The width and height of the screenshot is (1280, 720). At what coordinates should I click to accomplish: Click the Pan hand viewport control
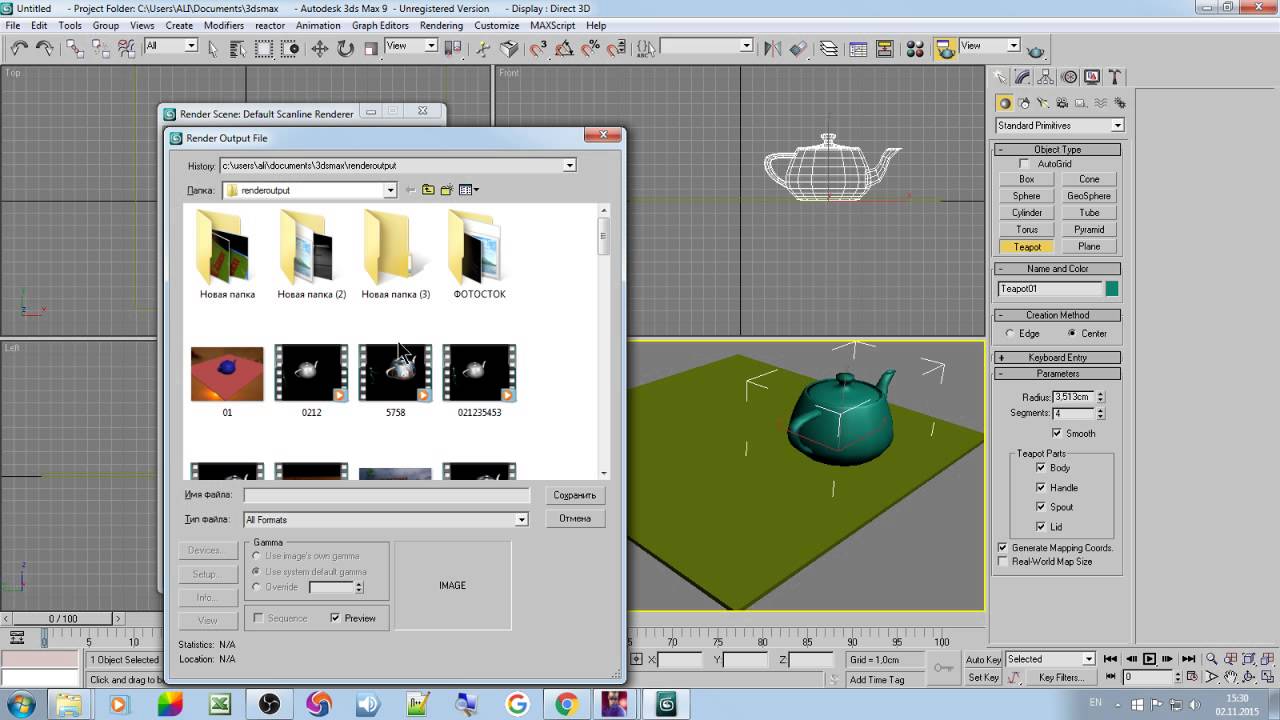[1232, 677]
